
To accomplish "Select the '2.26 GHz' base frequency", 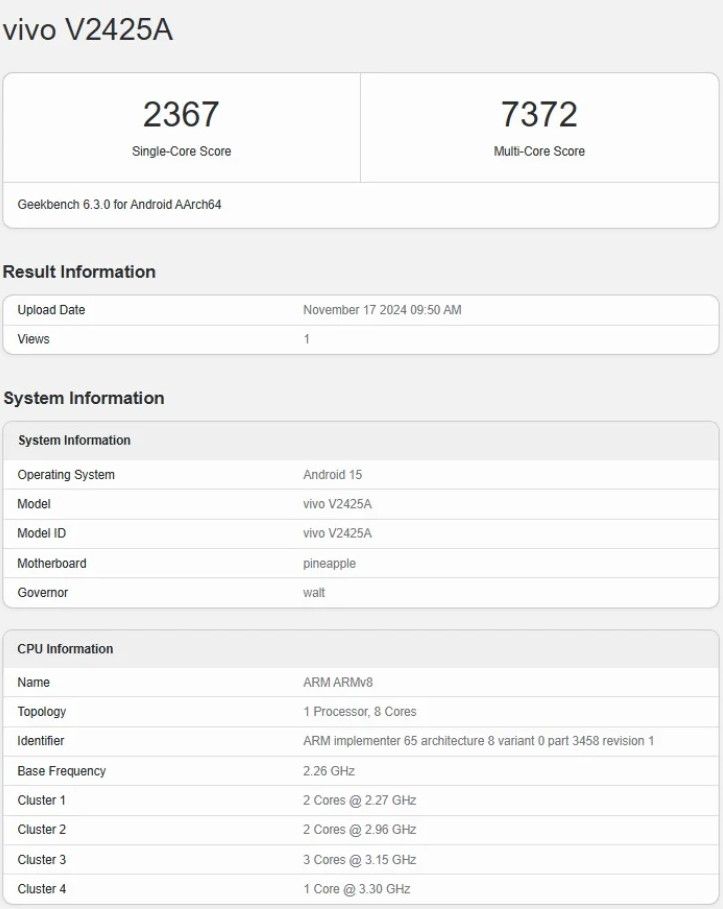I will click(x=329, y=771).
